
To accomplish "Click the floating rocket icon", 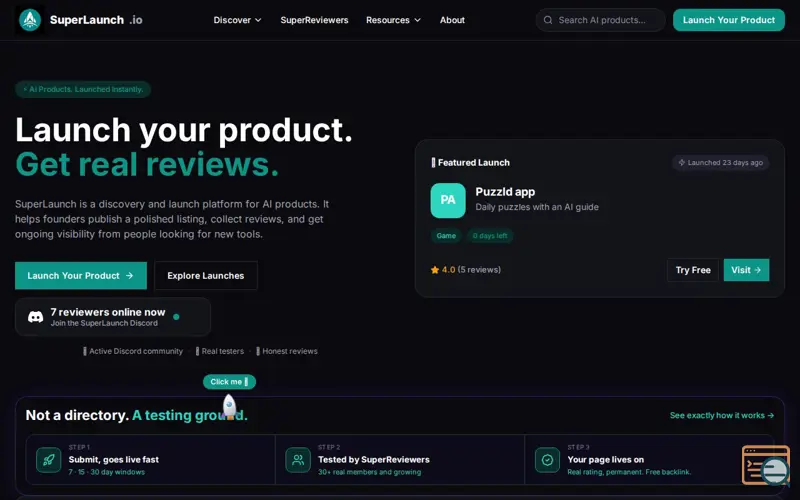I will pos(230,407).
